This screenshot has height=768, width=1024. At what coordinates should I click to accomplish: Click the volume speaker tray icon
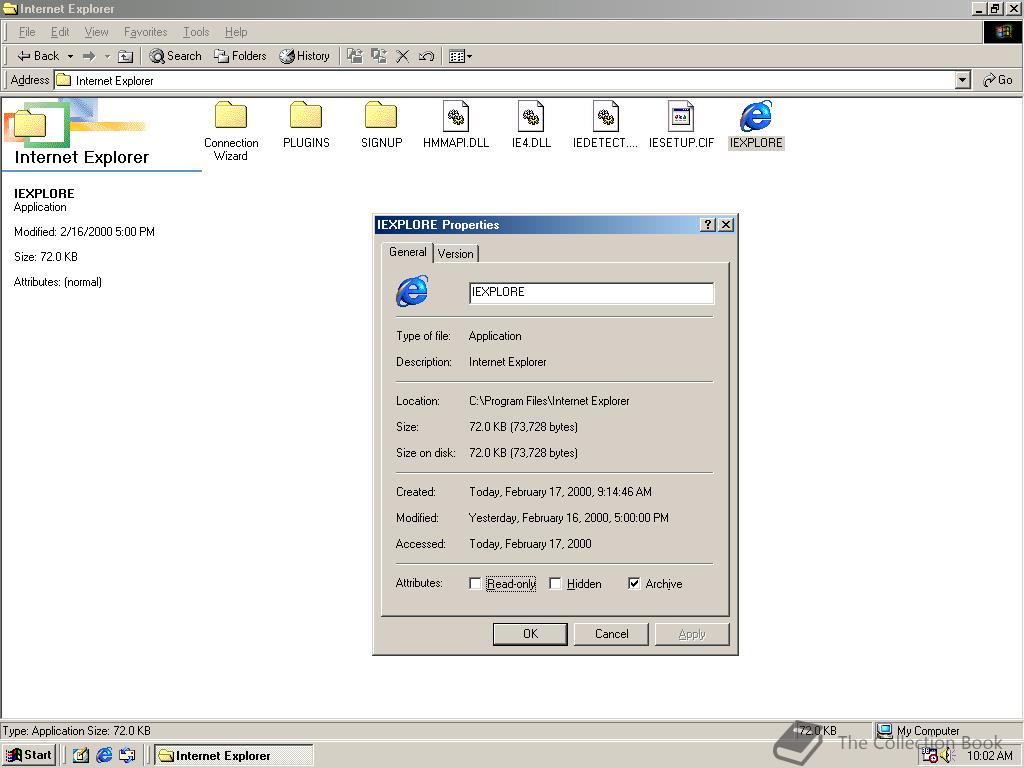pyautogui.click(x=948, y=756)
